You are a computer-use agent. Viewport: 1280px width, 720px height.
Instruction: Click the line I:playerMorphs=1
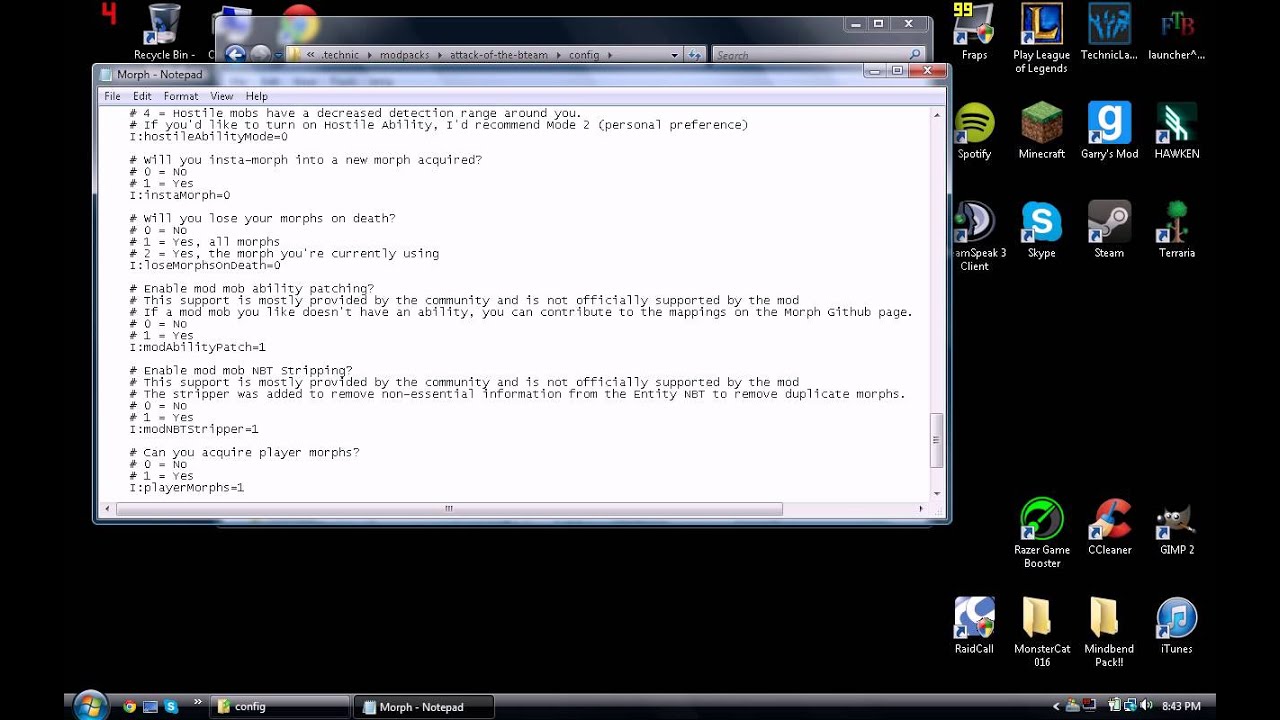(186, 487)
